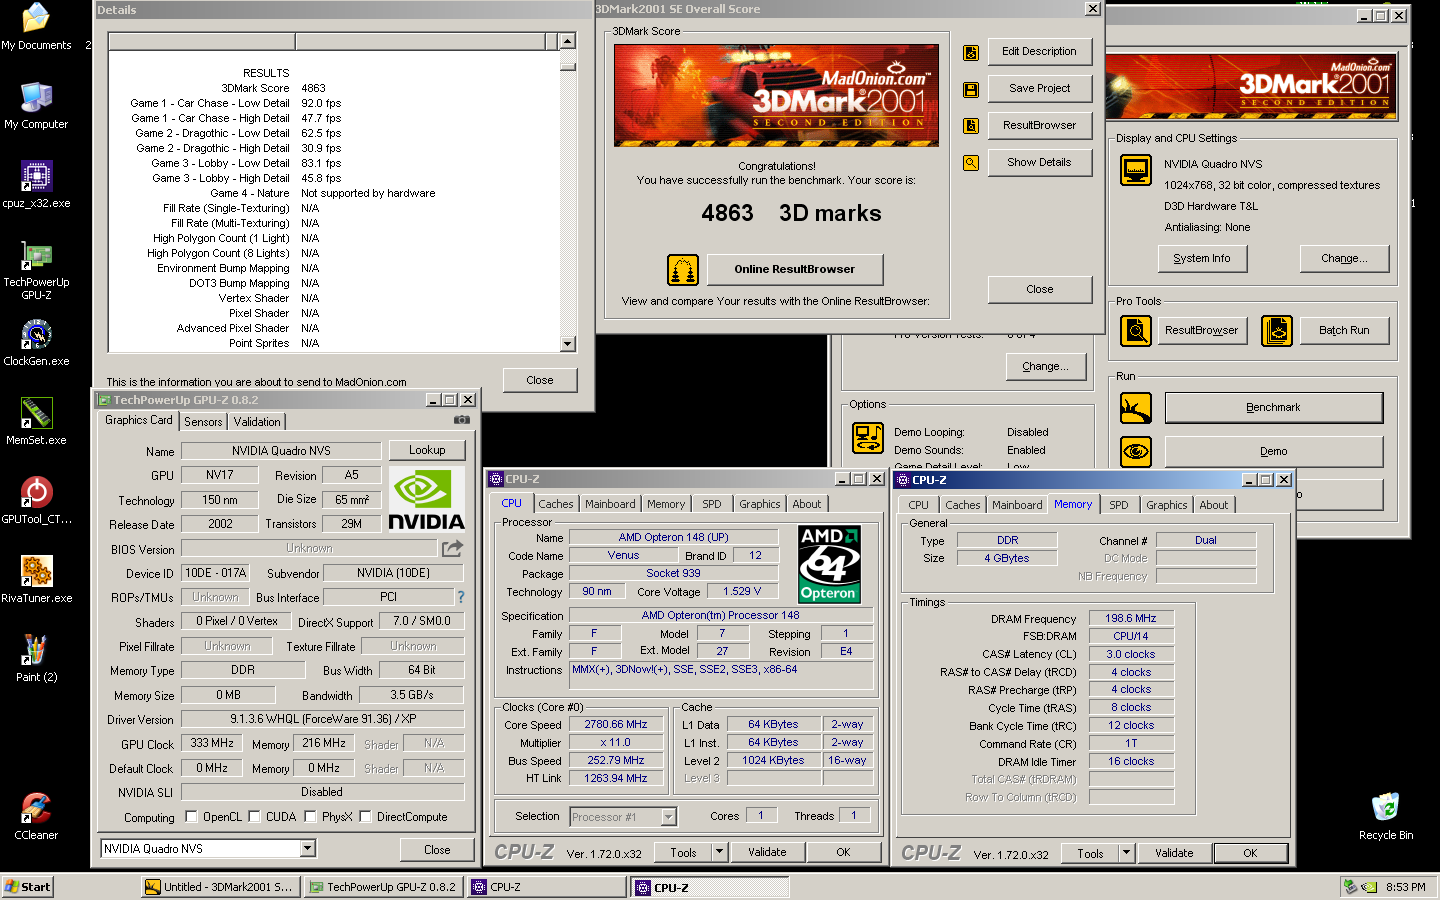Click magnifier icon beside Show Details
Viewport: 1440px width, 900px height.
pyautogui.click(x=970, y=163)
